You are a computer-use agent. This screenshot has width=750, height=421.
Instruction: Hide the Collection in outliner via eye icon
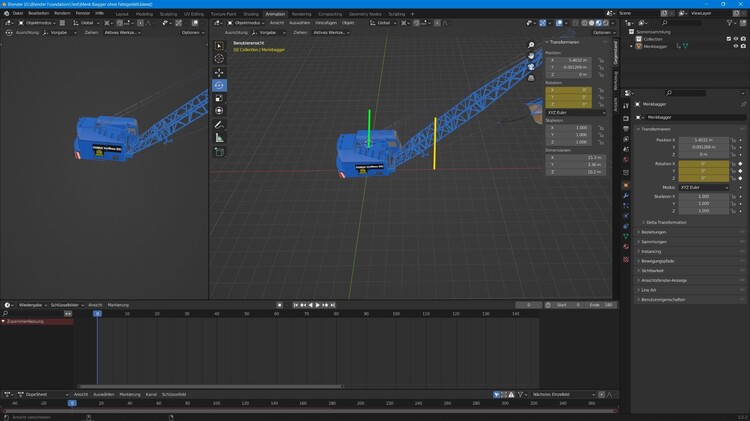pyautogui.click(x=736, y=39)
